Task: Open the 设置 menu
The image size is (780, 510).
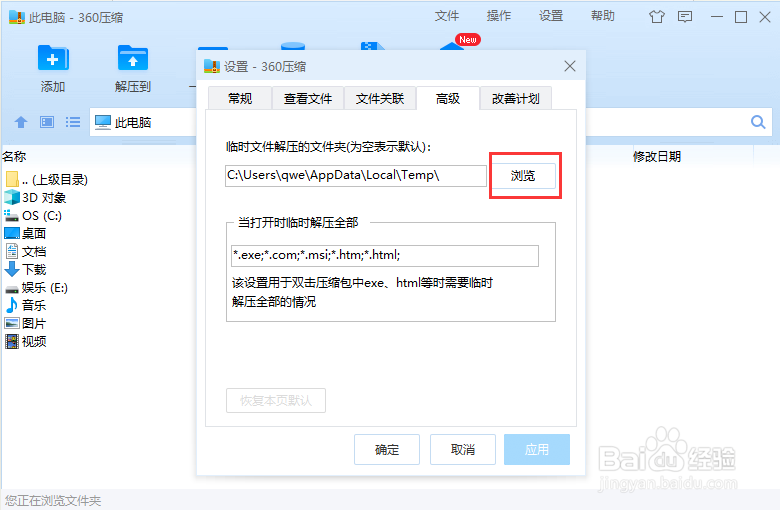Action: tap(551, 16)
